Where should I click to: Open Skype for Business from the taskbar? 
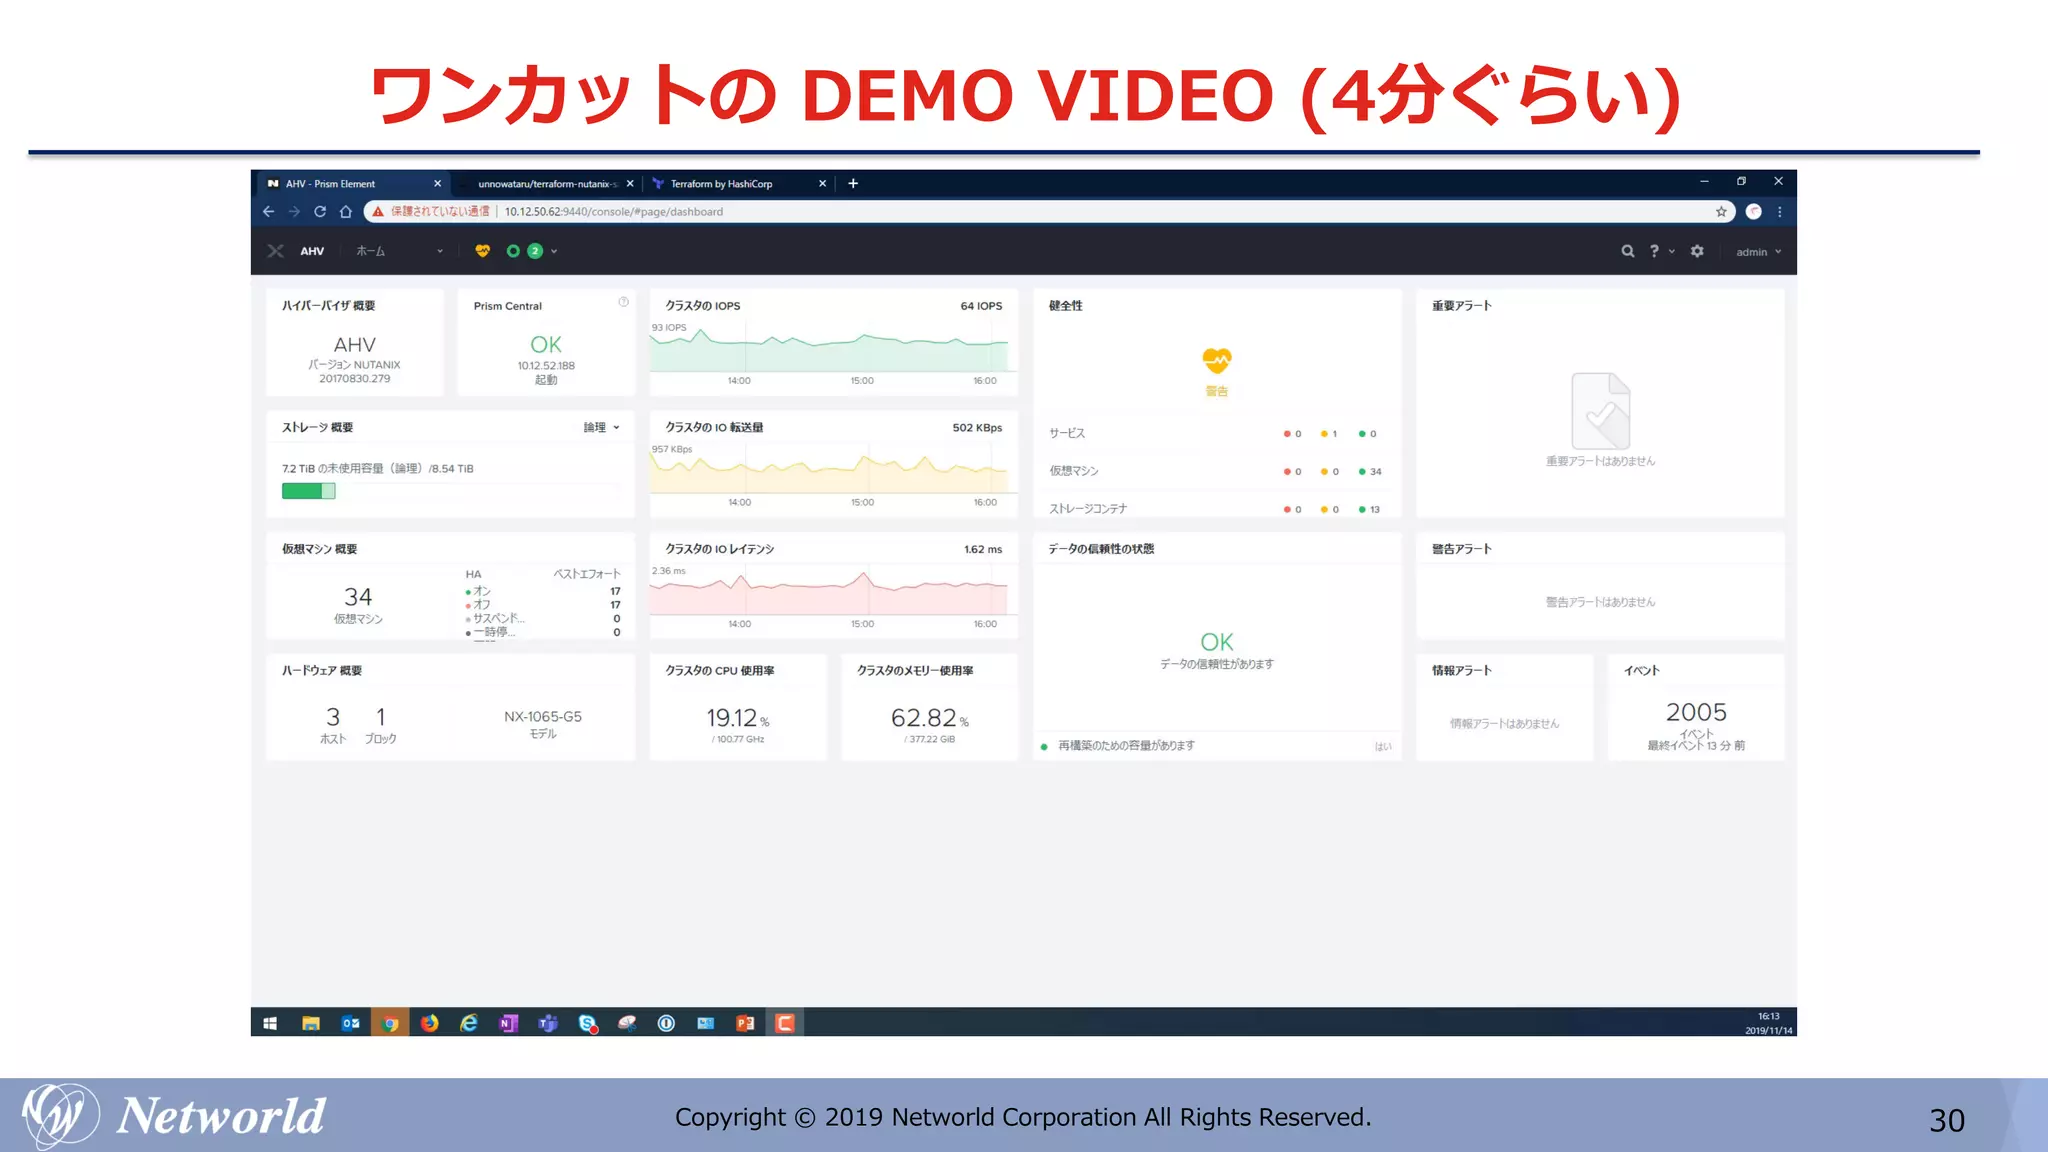coord(587,1023)
